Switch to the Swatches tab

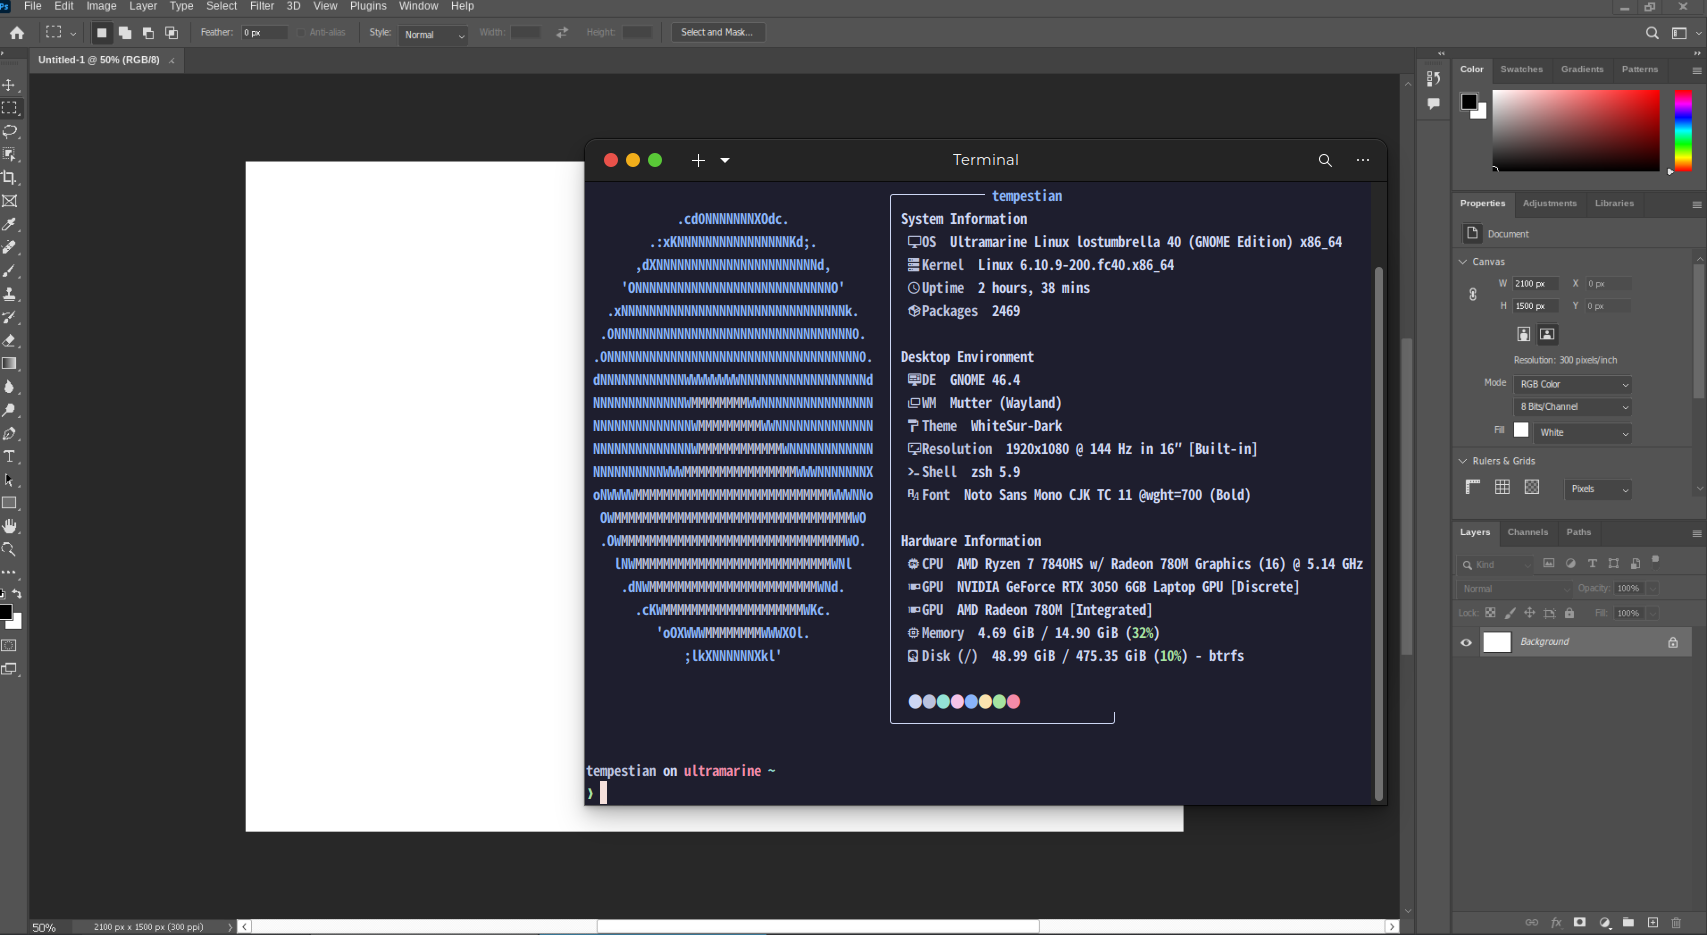pyautogui.click(x=1521, y=69)
